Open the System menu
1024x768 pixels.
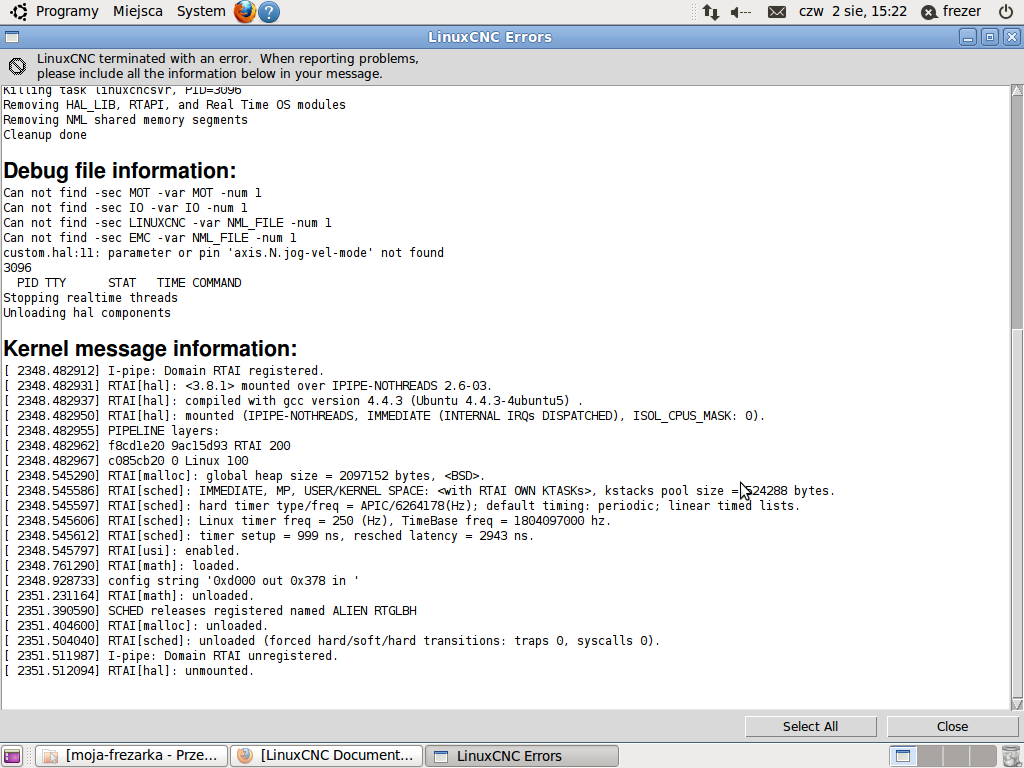(x=200, y=11)
